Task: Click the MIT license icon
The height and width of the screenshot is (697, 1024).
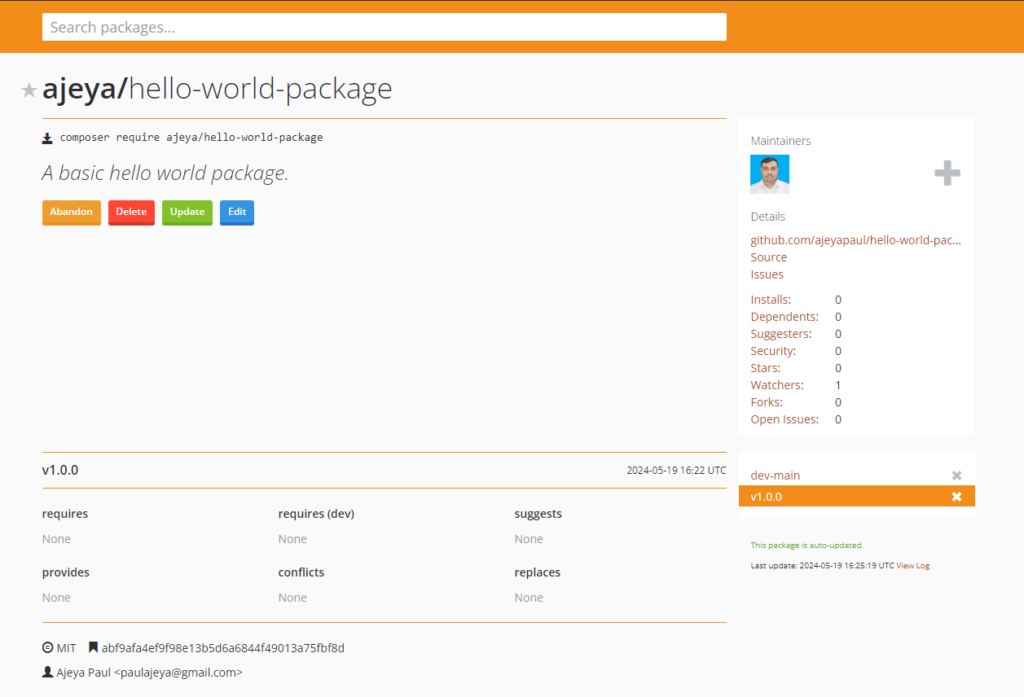Action: tap(47, 648)
